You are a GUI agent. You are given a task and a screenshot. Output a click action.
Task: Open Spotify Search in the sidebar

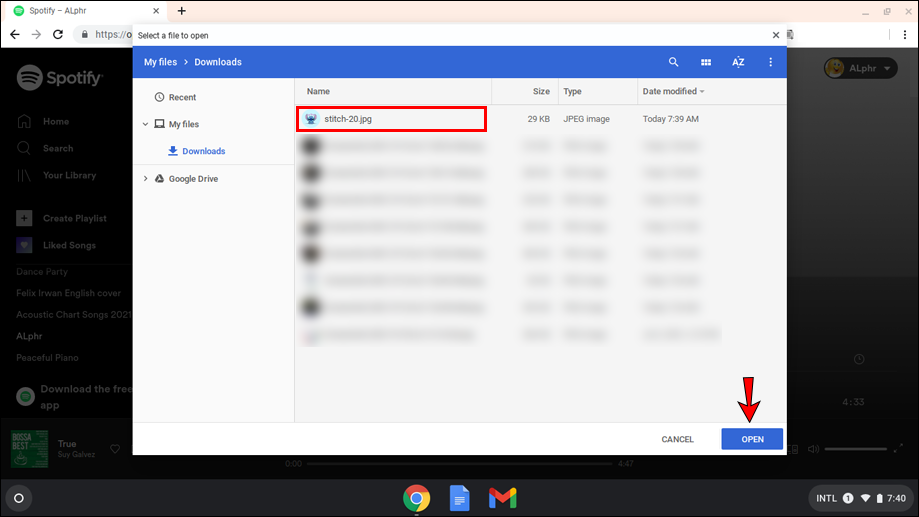[x=45, y=148]
